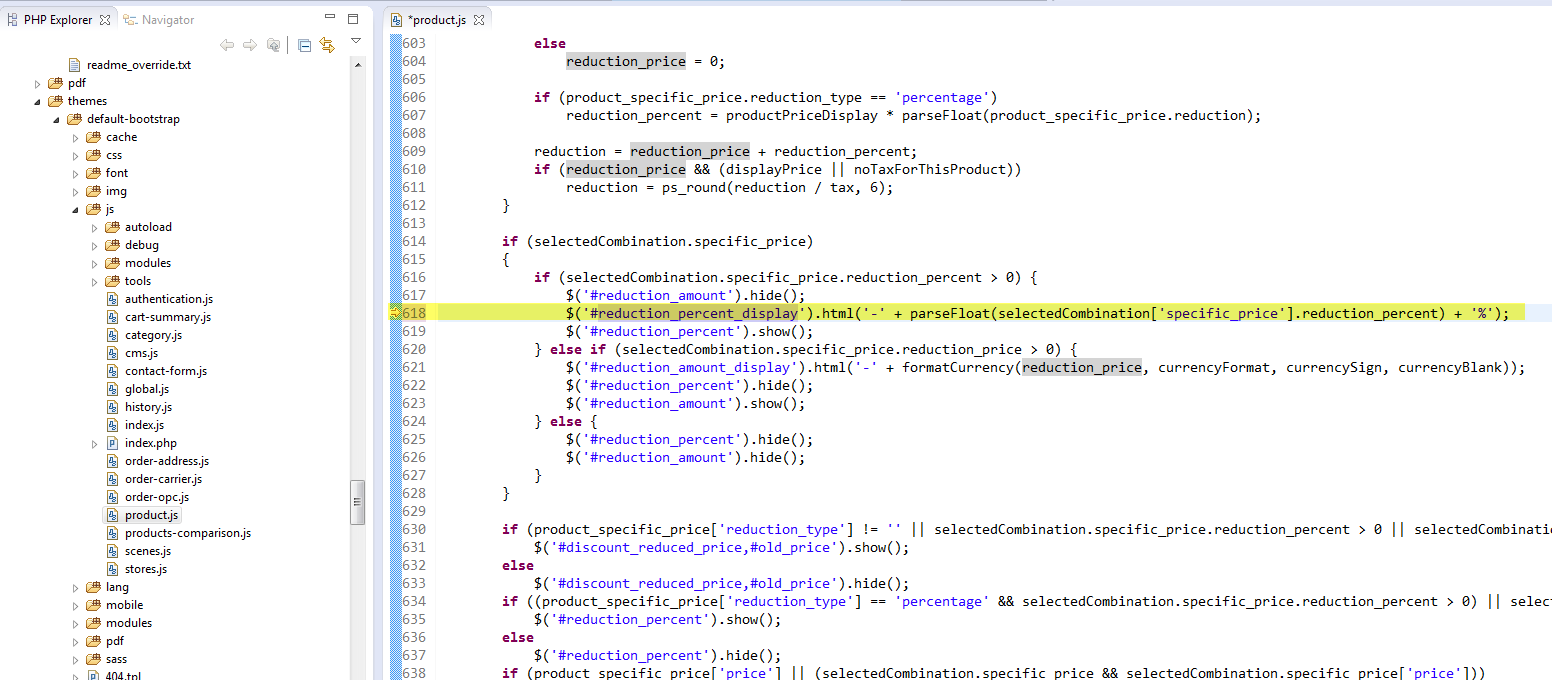Image resolution: width=1552 pixels, height=680 pixels.
Task: Collapse the themes folder
Action: coord(39,101)
